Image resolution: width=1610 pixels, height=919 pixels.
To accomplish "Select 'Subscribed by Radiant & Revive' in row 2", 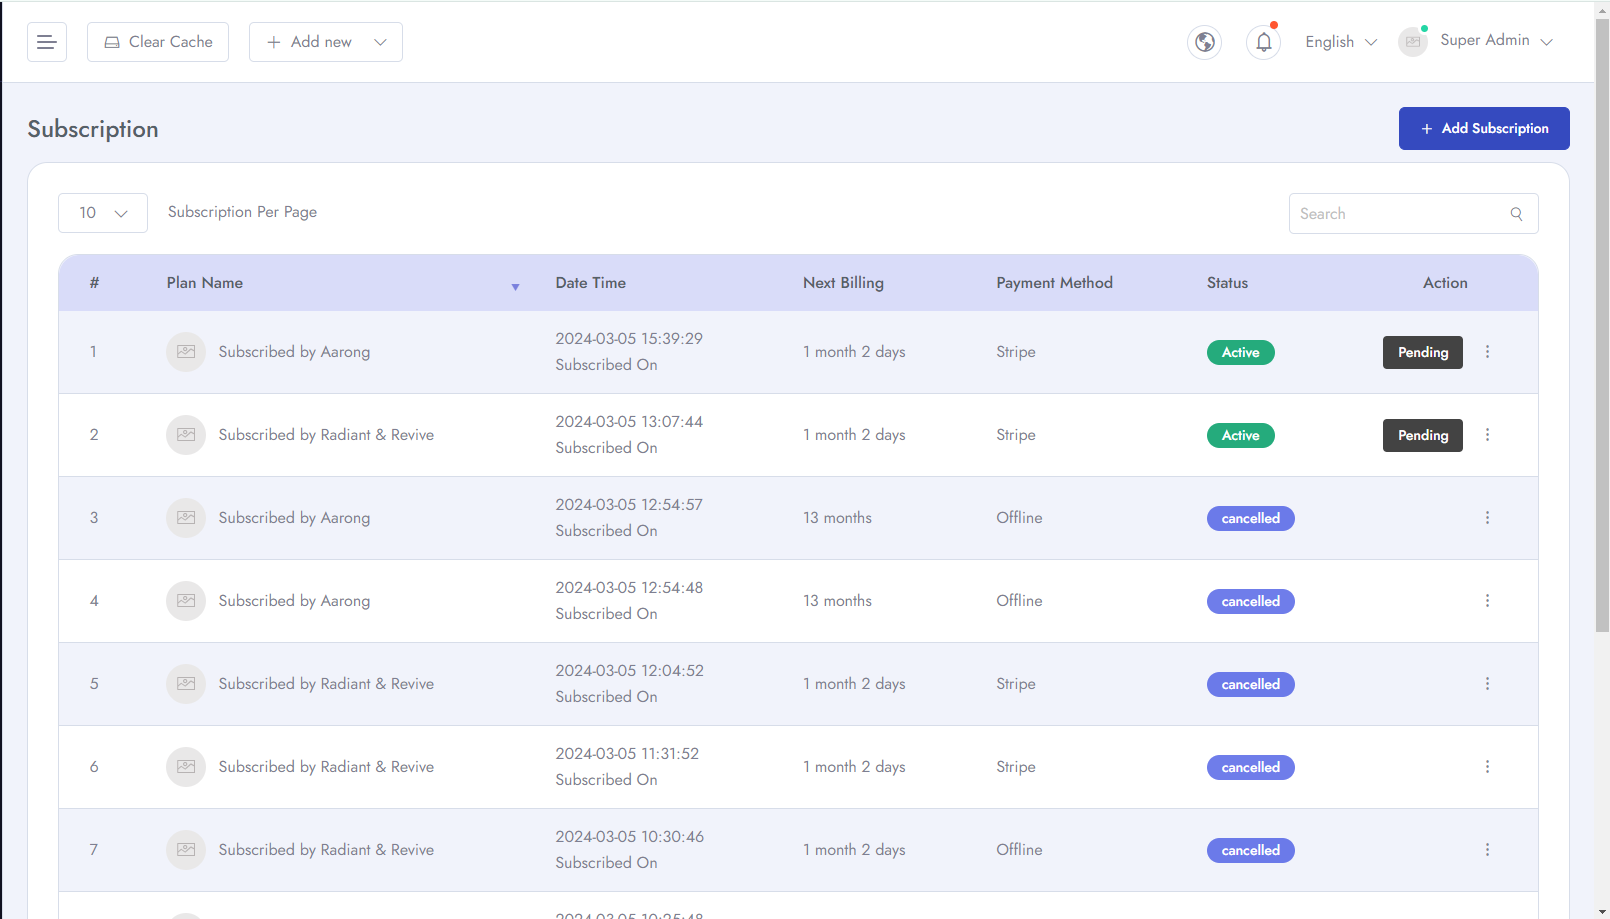I will pos(326,435).
